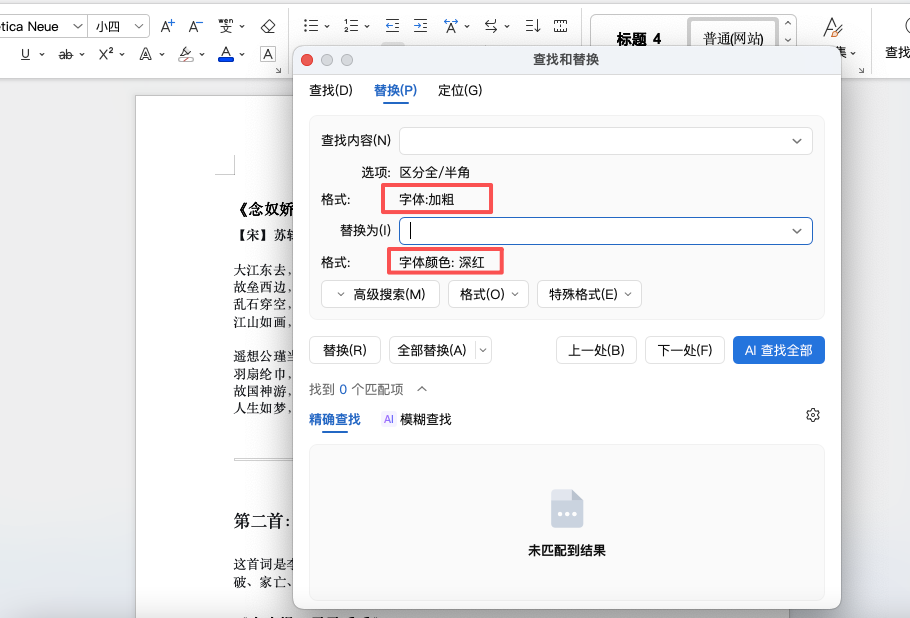Image resolution: width=910 pixels, height=618 pixels.
Task: Switch to 定位(G) tab
Action: coord(460,91)
